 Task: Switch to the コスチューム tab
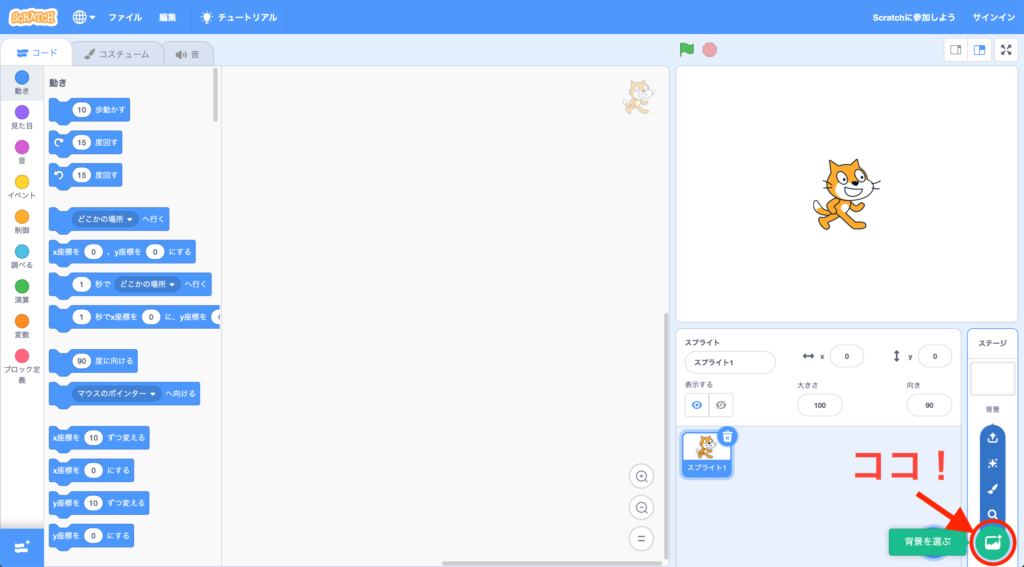click(x=117, y=54)
